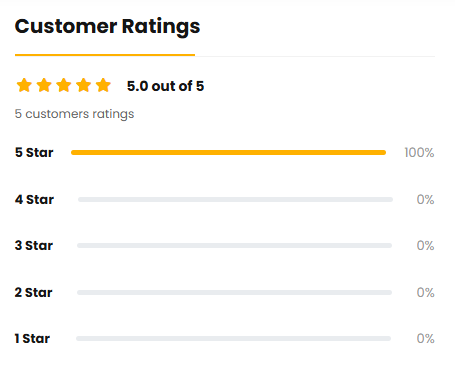
Task: Click the Customer Ratings heading
Action: pos(107,27)
